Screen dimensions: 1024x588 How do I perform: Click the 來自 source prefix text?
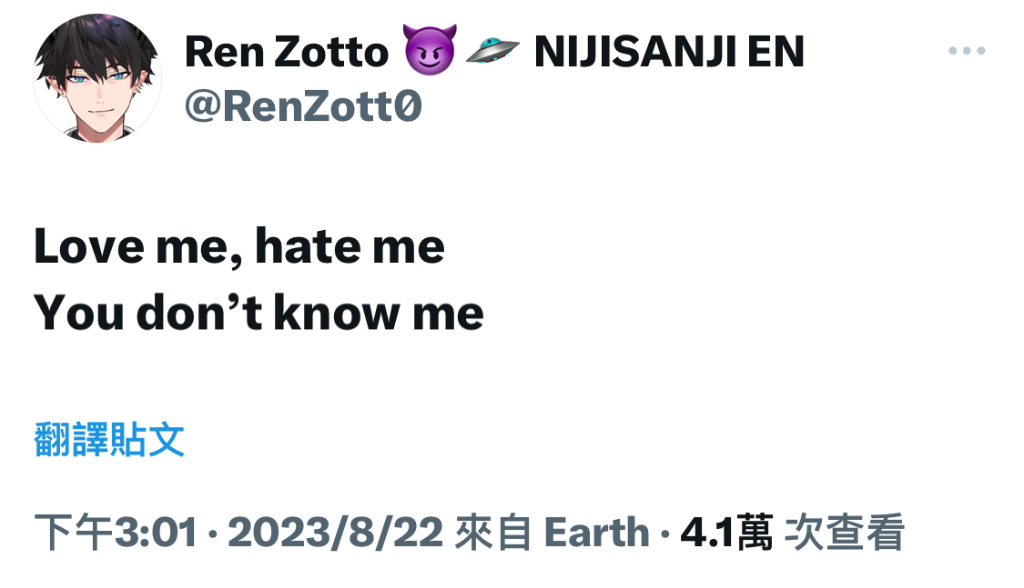coord(493,532)
